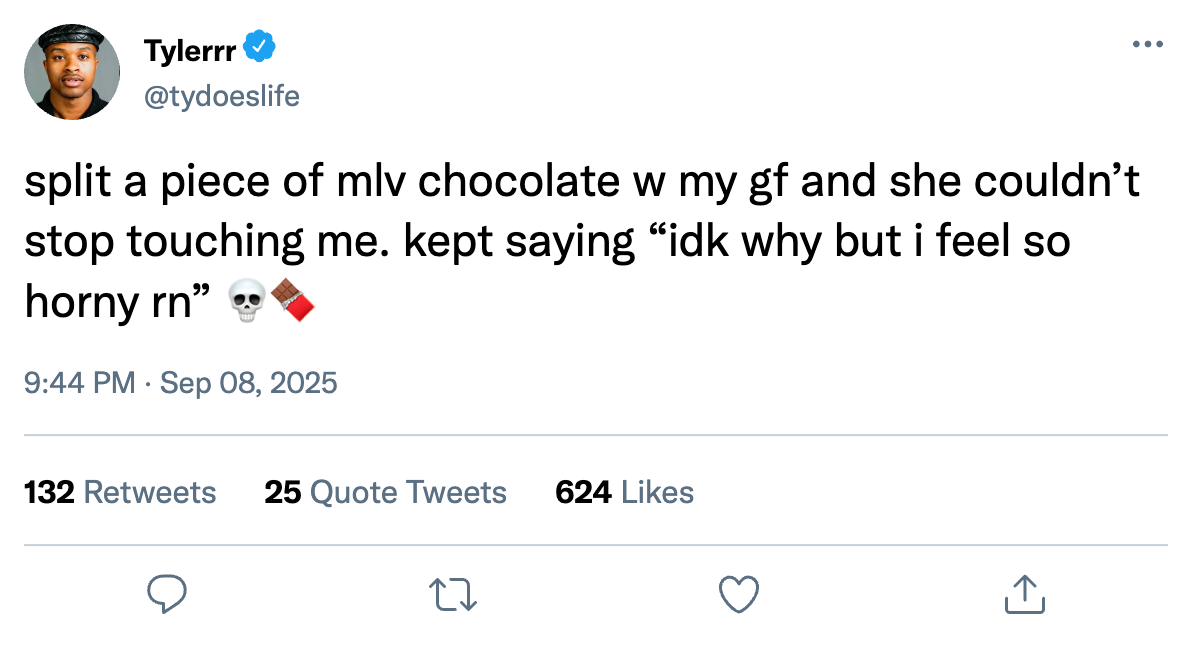This screenshot has height=668, width=1192.
Task: Click the 9:44 PM timestamp
Action: 79,382
